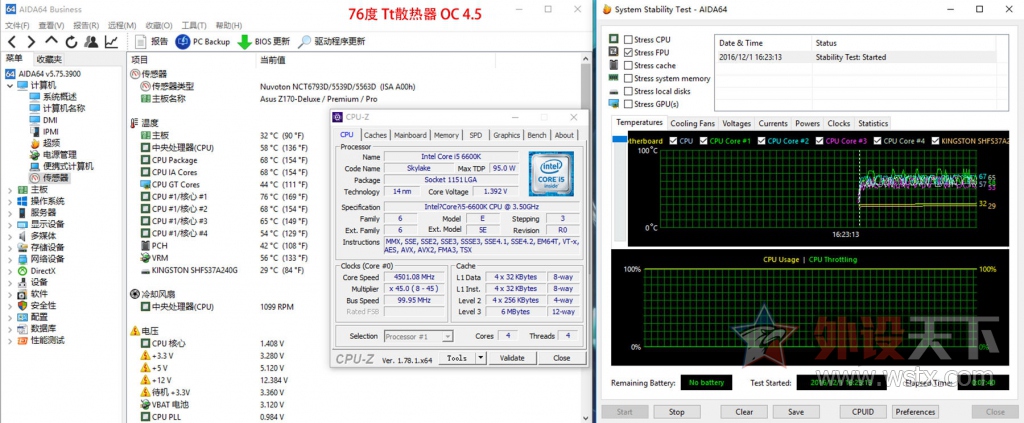Click the thermometer icon beside 温度
The width and height of the screenshot is (1024, 423).
[x=135, y=123]
